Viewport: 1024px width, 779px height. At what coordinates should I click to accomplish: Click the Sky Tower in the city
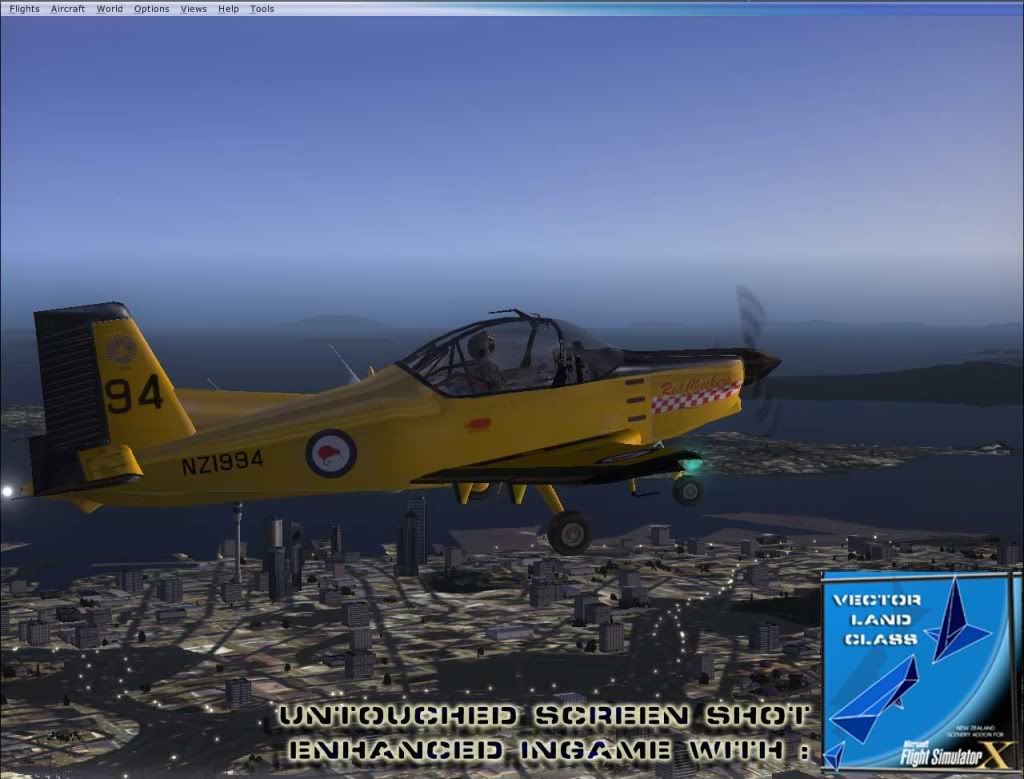click(237, 540)
